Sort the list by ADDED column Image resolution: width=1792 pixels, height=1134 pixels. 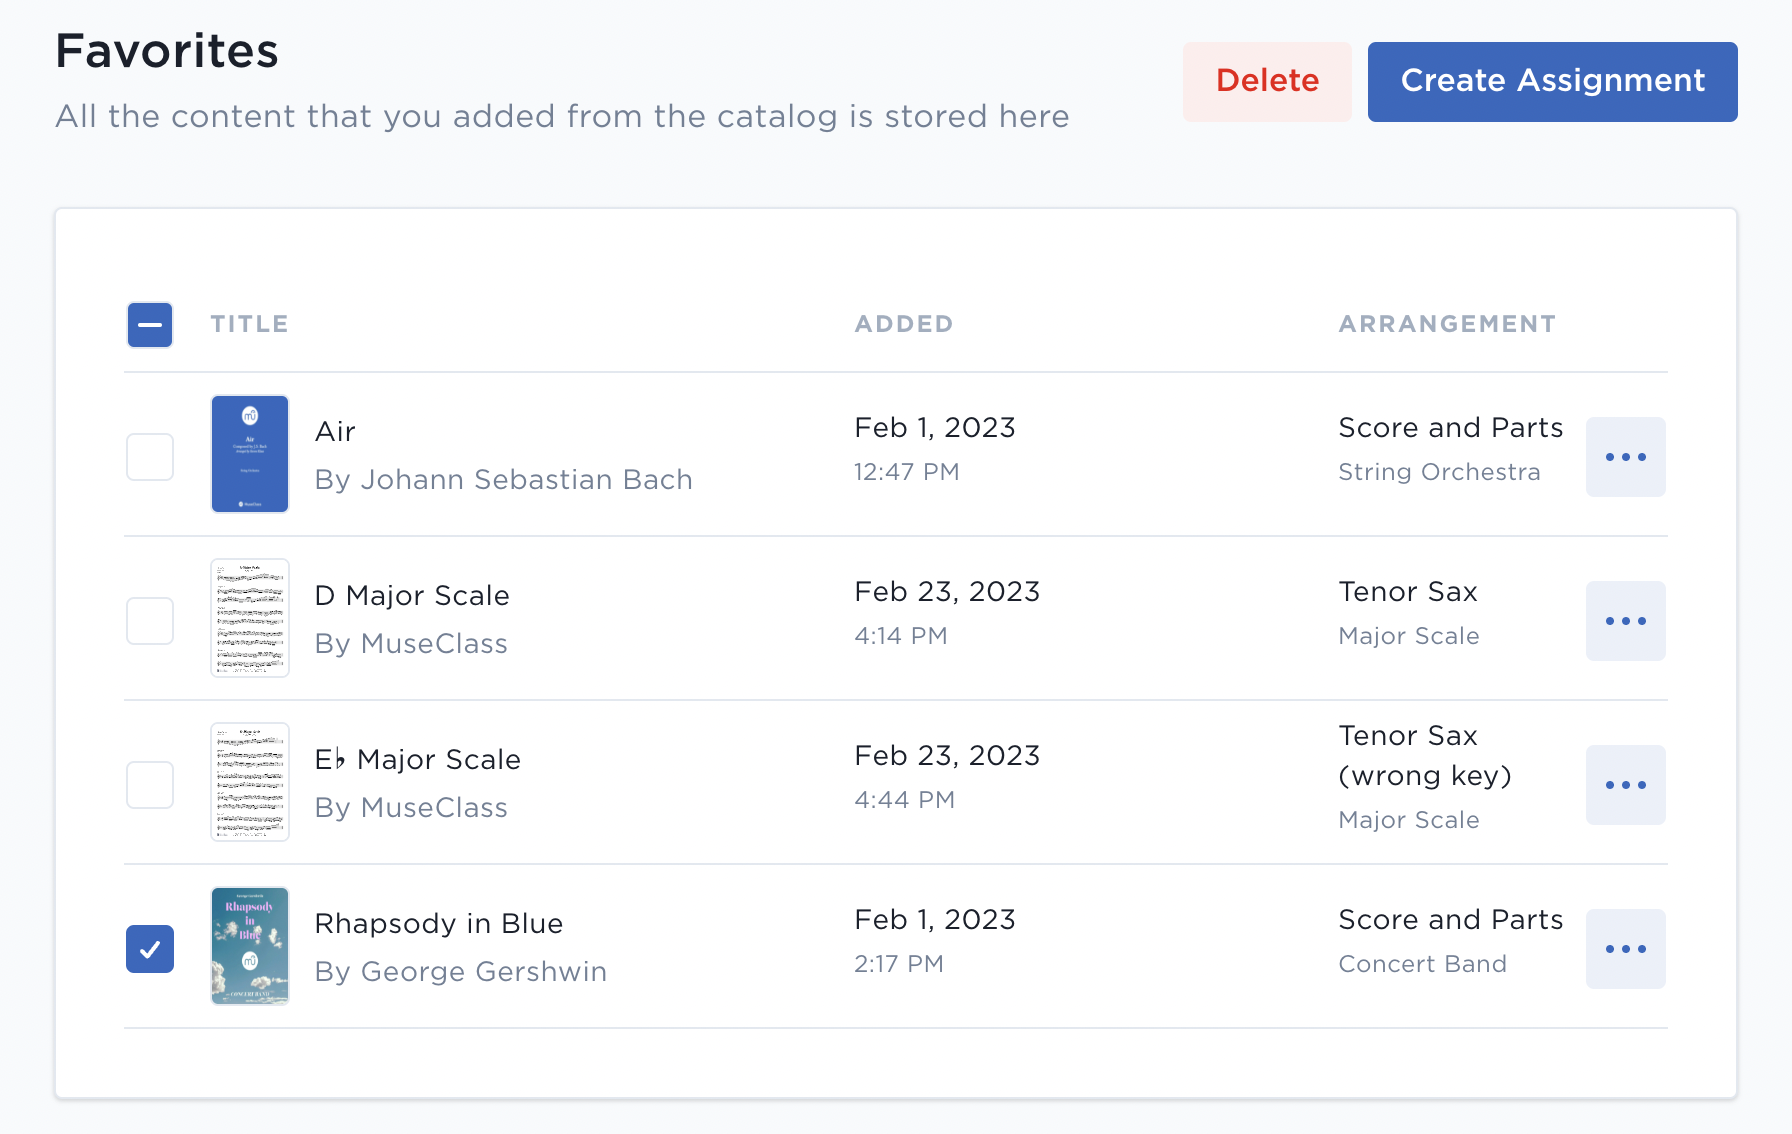coord(903,323)
